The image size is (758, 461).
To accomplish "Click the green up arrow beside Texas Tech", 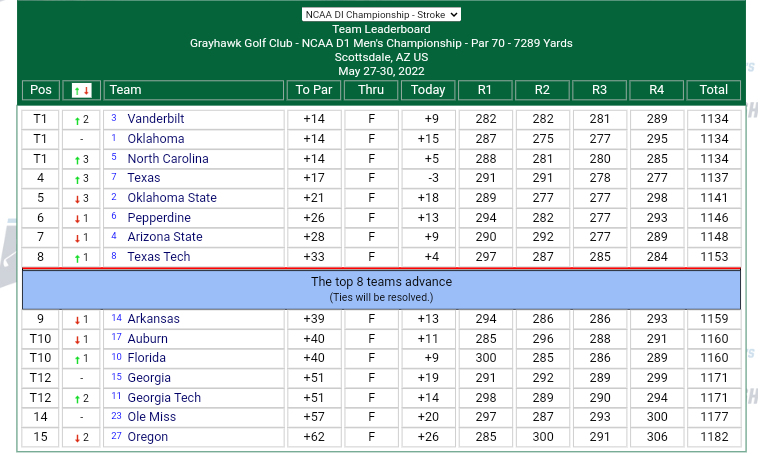I will click(x=77, y=258).
